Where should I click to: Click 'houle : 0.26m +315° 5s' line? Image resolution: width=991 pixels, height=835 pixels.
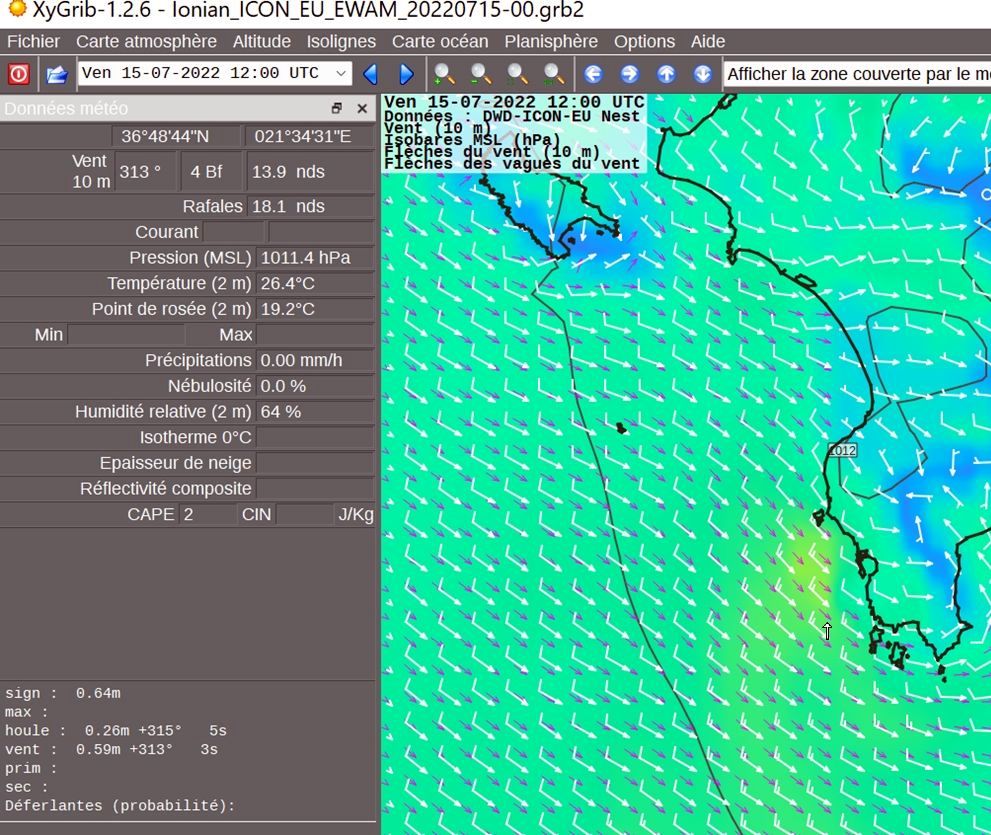pos(116,731)
